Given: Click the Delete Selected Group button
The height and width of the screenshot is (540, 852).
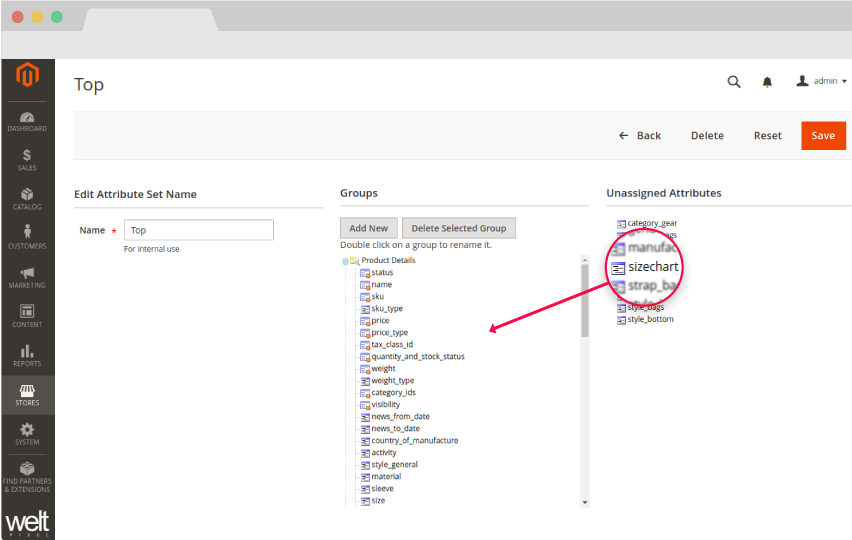Looking at the screenshot, I should click(x=458, y=228).
